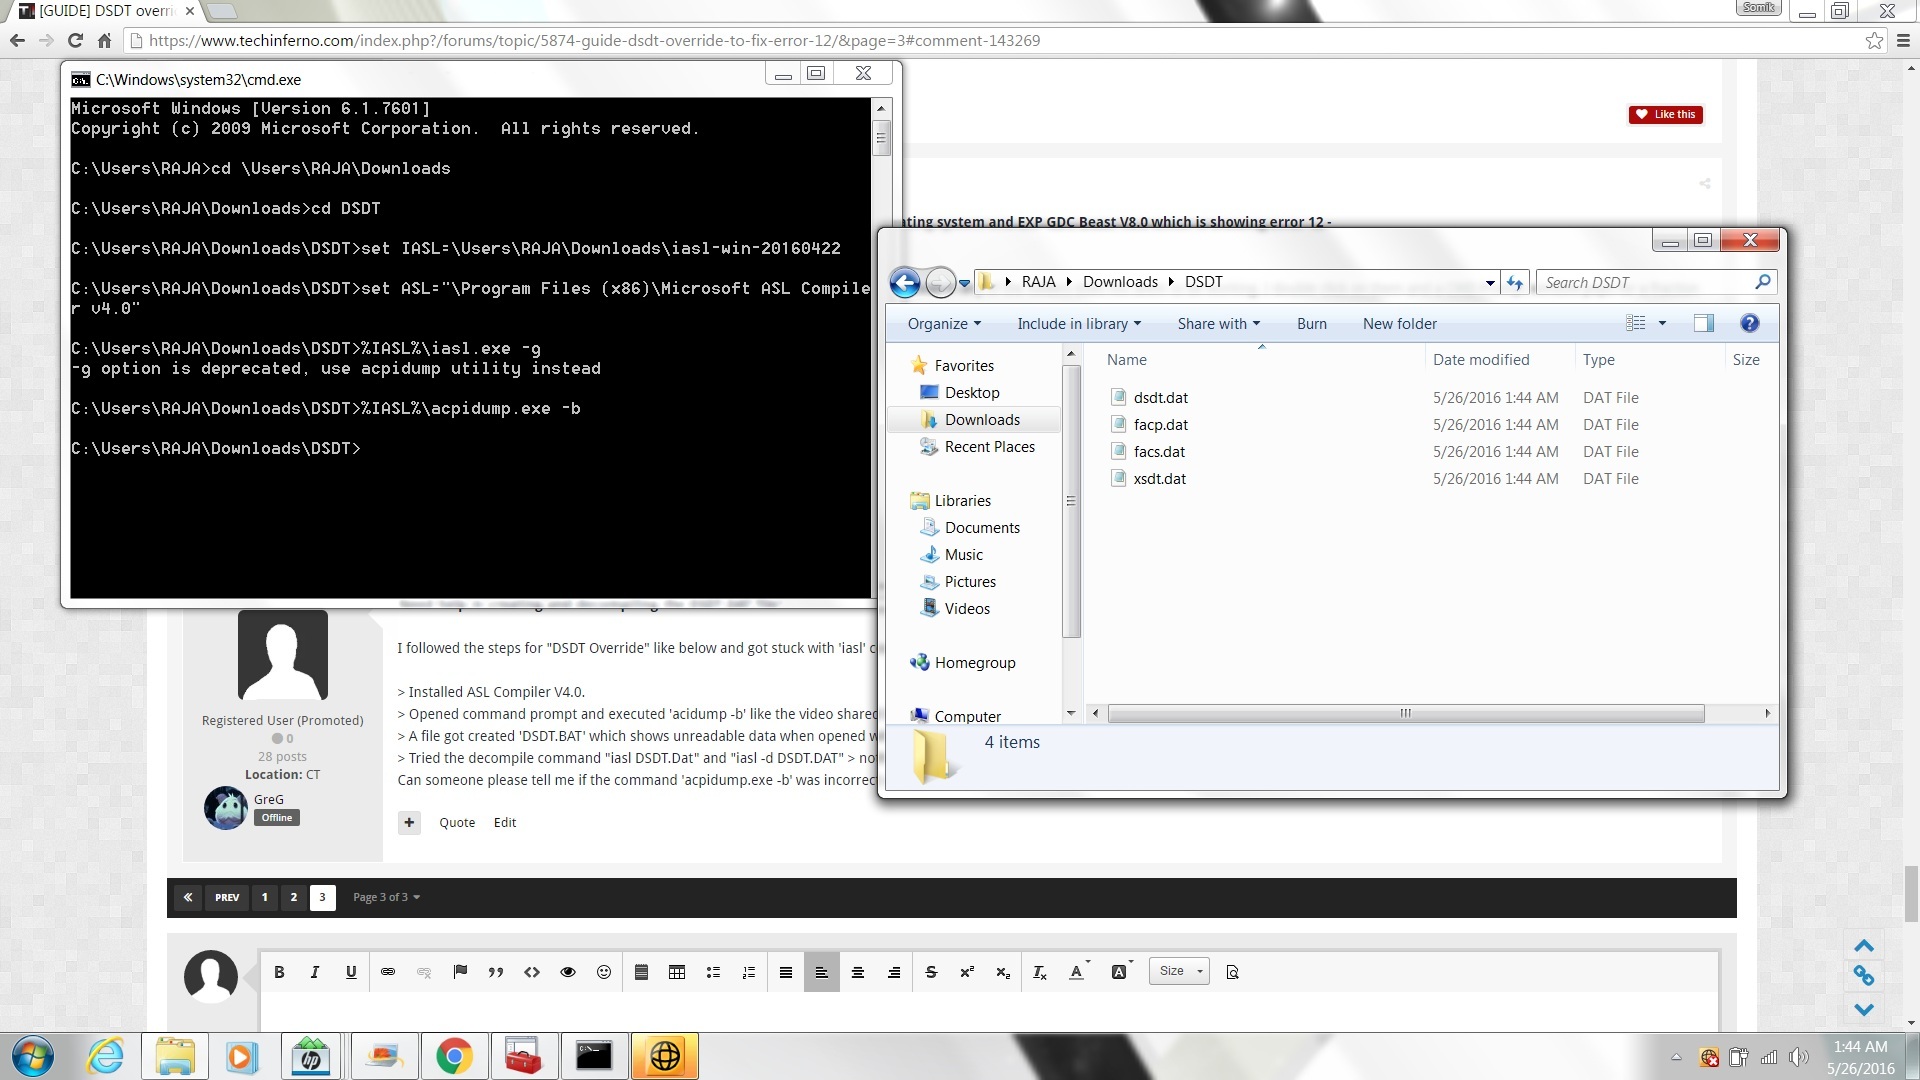Open Documents library in Explorer sidebar
Image resolution: width=1920 pixels, height=1080 pixels.
[x=982, y=528]
